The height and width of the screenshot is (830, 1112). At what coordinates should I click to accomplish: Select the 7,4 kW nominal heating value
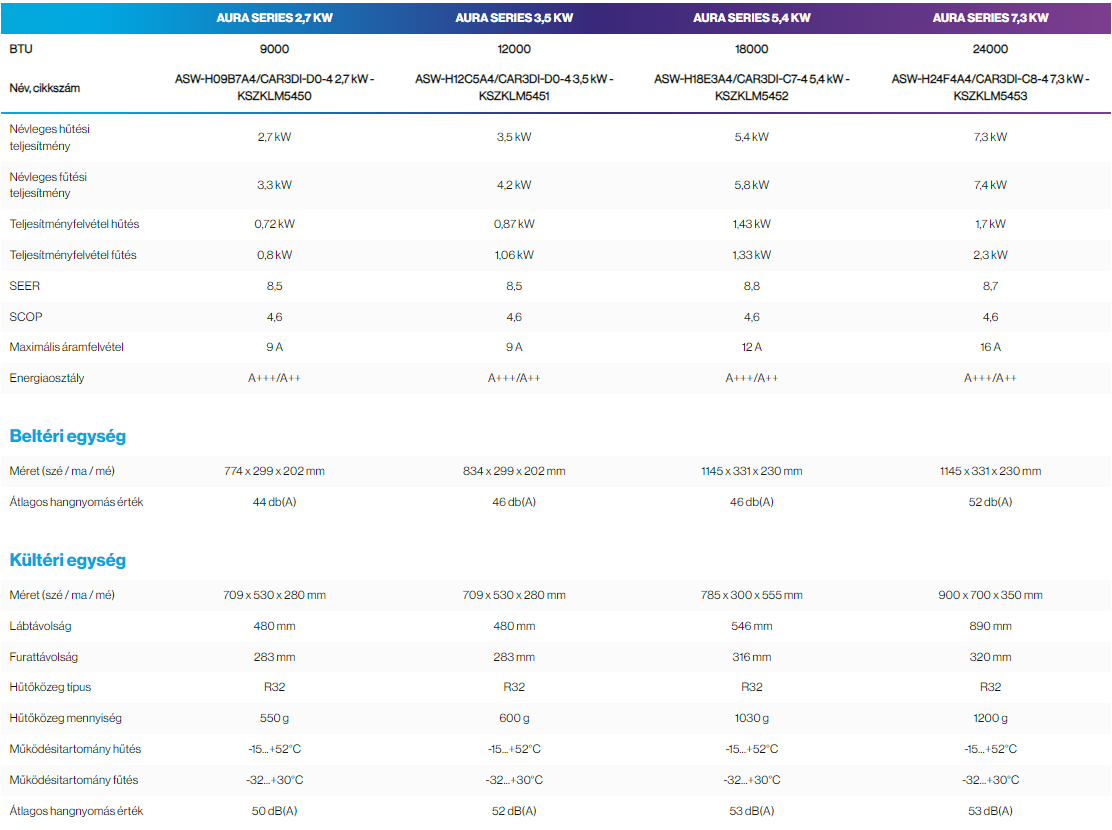click(990, 185)
